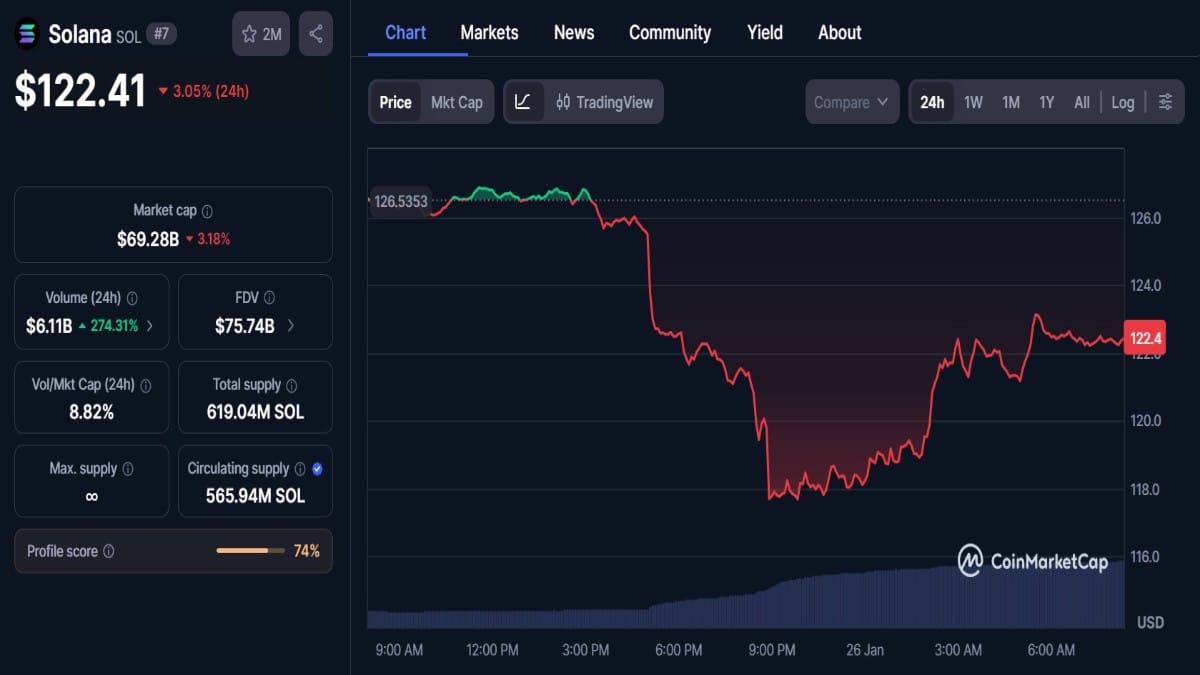Screen dimensions: 1200x675
Task: Open the Markets tab
Action: click(x=489, y=33)
